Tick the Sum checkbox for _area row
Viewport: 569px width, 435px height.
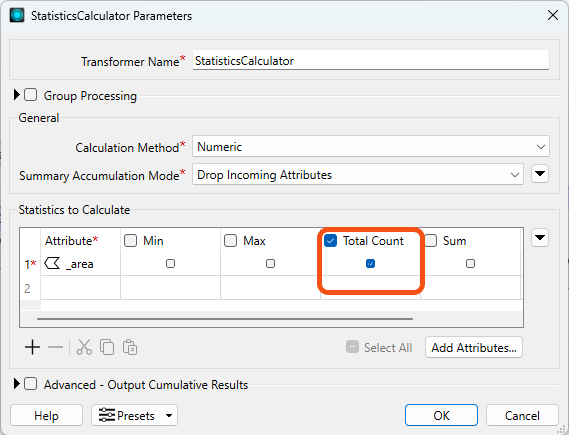click(x=470, y=263)
